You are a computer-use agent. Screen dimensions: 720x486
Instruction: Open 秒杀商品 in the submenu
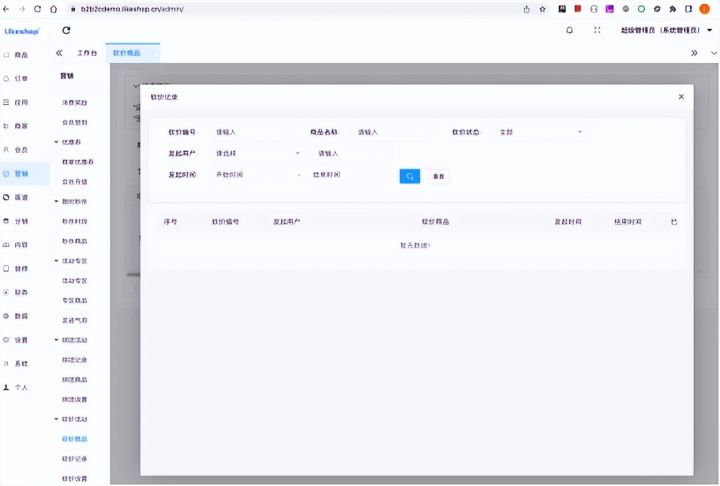tap(74, 241)
